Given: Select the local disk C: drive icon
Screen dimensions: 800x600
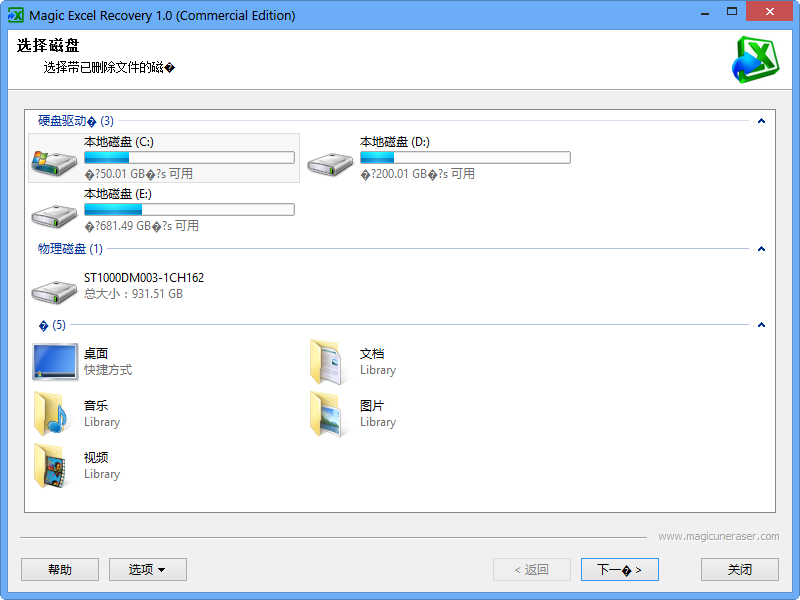Looking at the screenshot, I should [x=54, y=163].
